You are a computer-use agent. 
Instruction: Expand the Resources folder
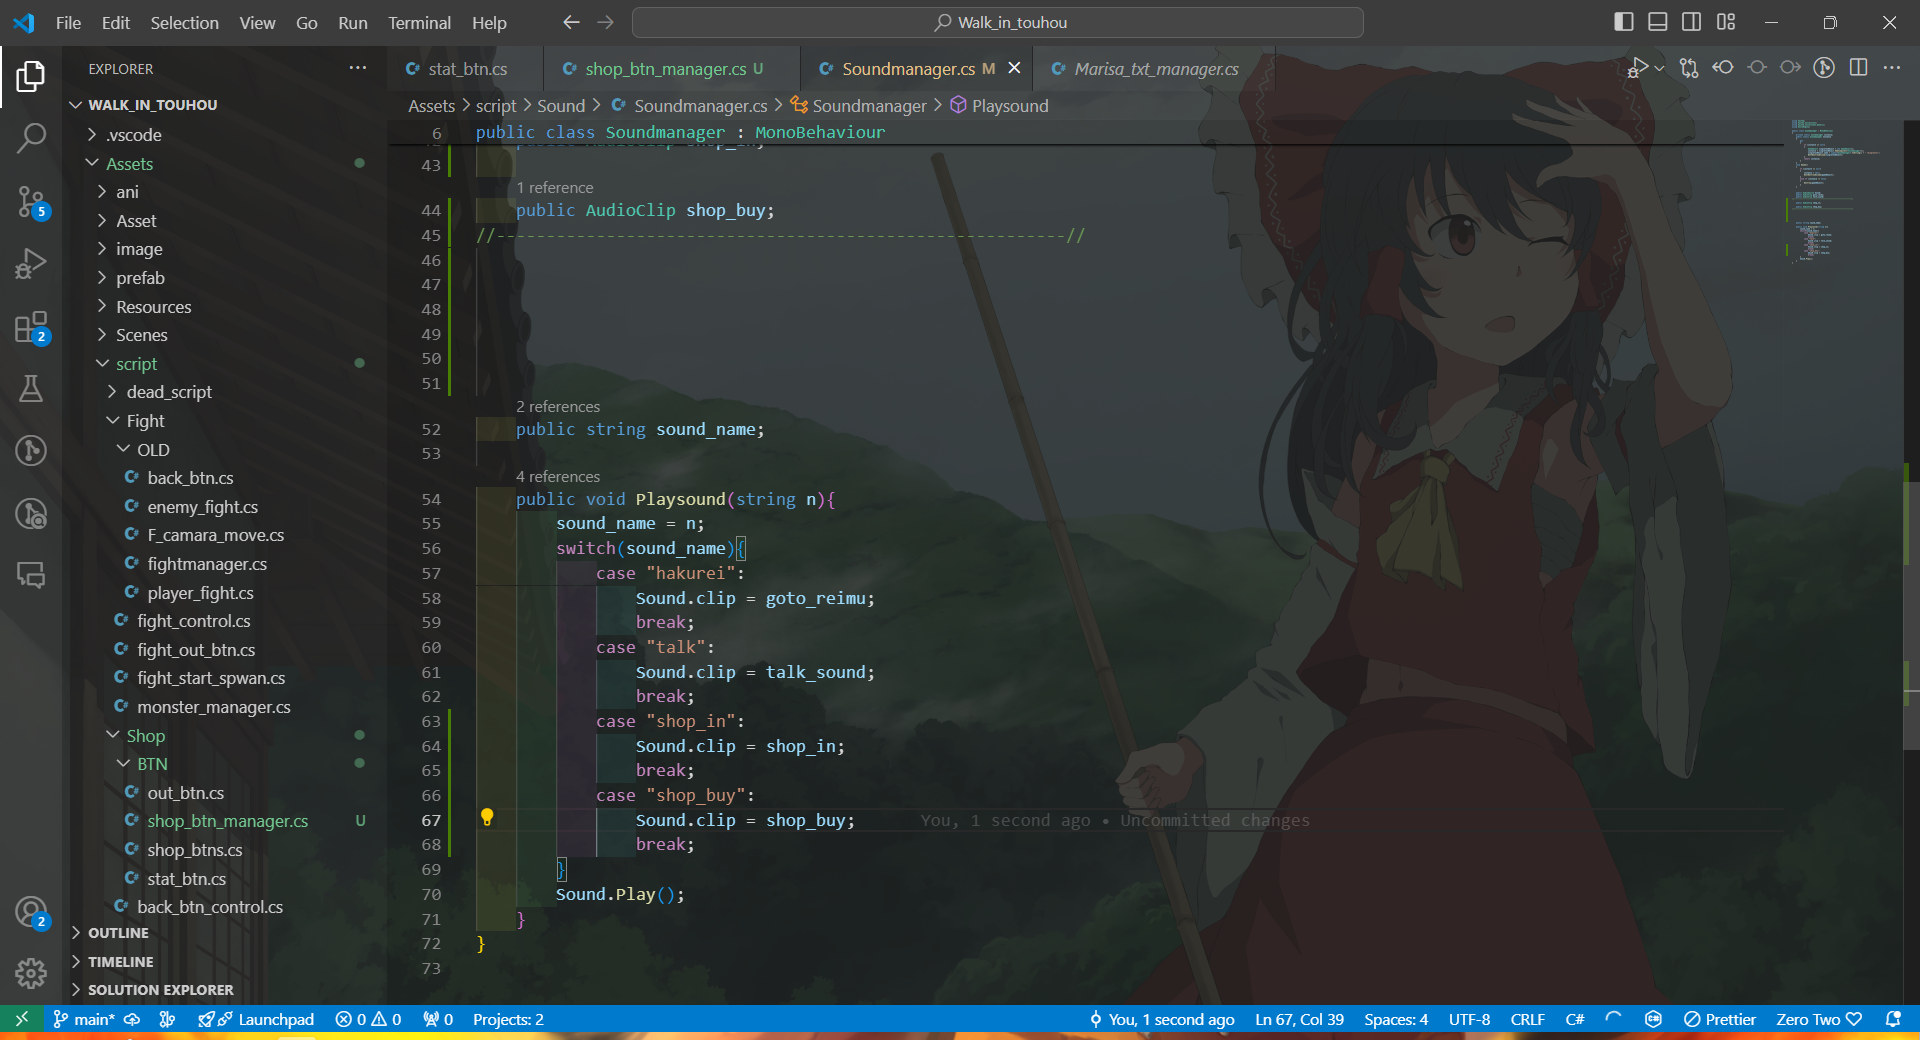[x=102, y=306]
